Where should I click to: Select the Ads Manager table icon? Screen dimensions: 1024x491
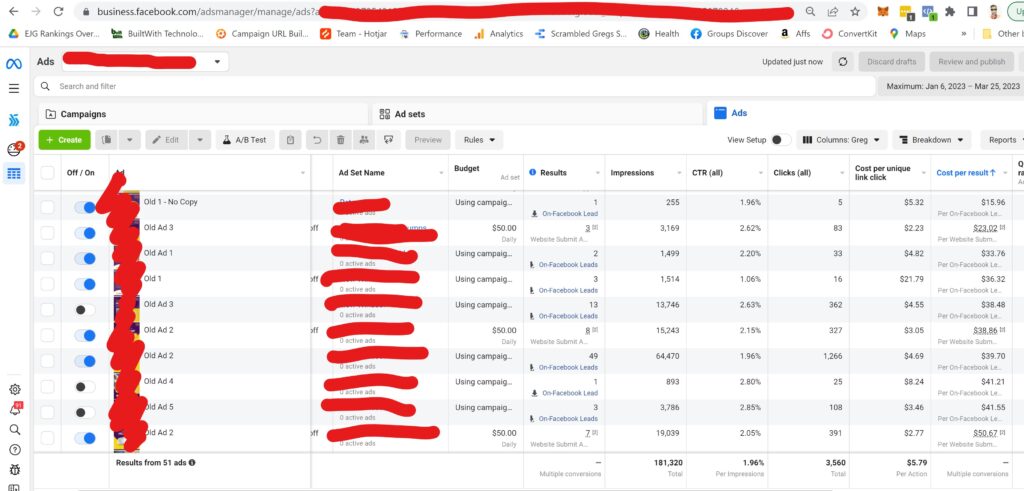[14, 174]
